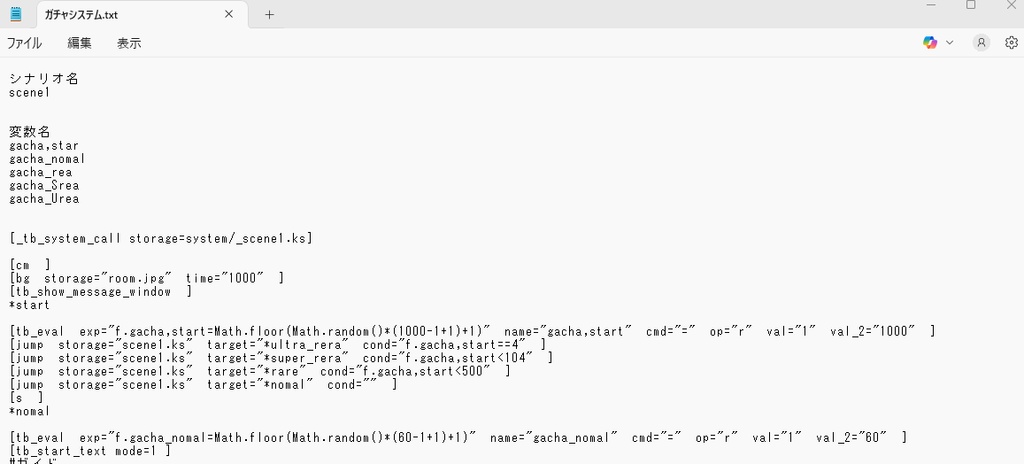The image size is (1024, 464).
Task: Click the Copilot icon
Action: [x=931, y=43]
